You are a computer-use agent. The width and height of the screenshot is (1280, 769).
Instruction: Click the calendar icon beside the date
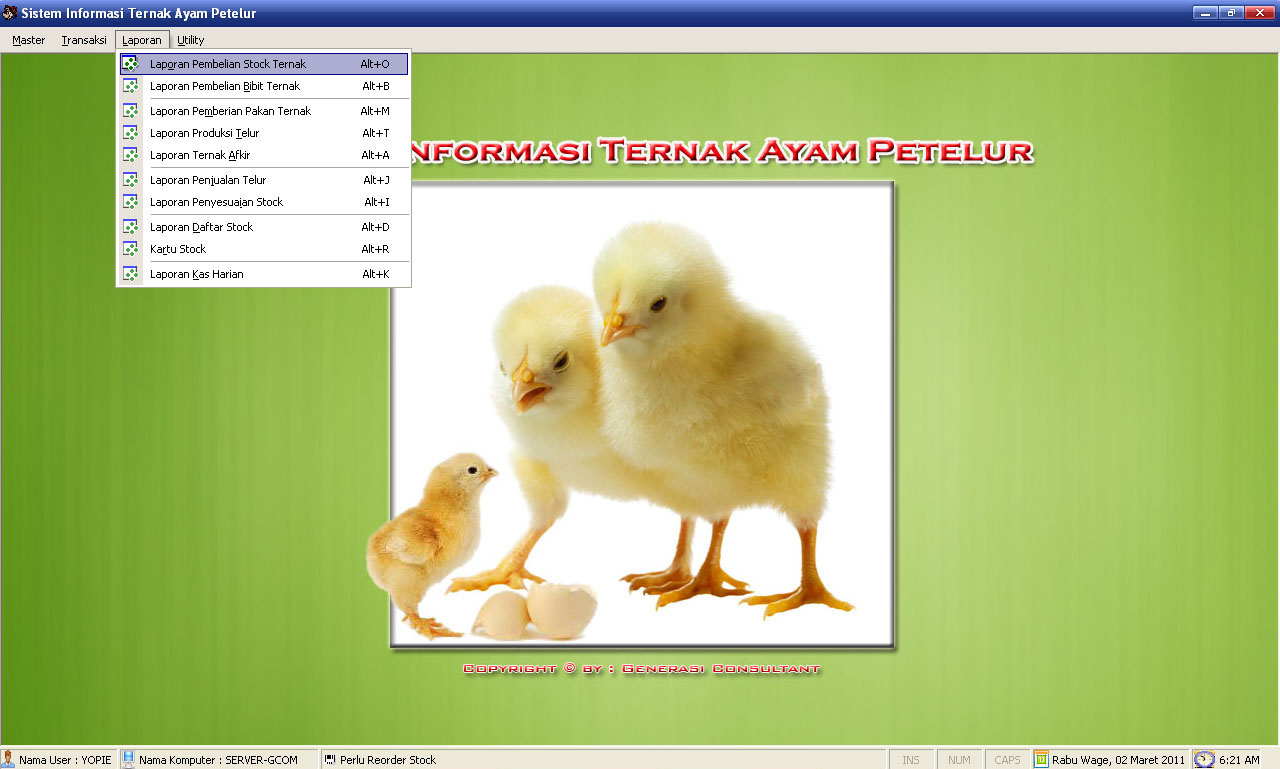click(1041, 760)
